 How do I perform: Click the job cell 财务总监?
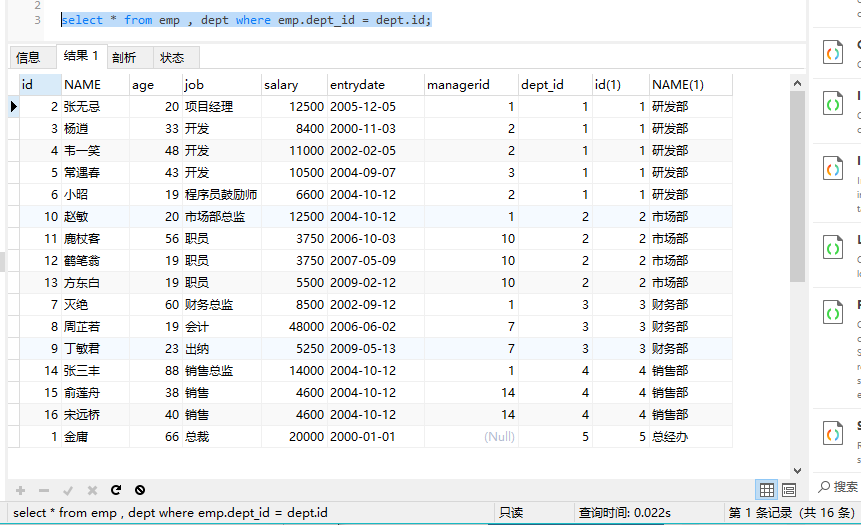pyautogui.click(x=222, y=304)
